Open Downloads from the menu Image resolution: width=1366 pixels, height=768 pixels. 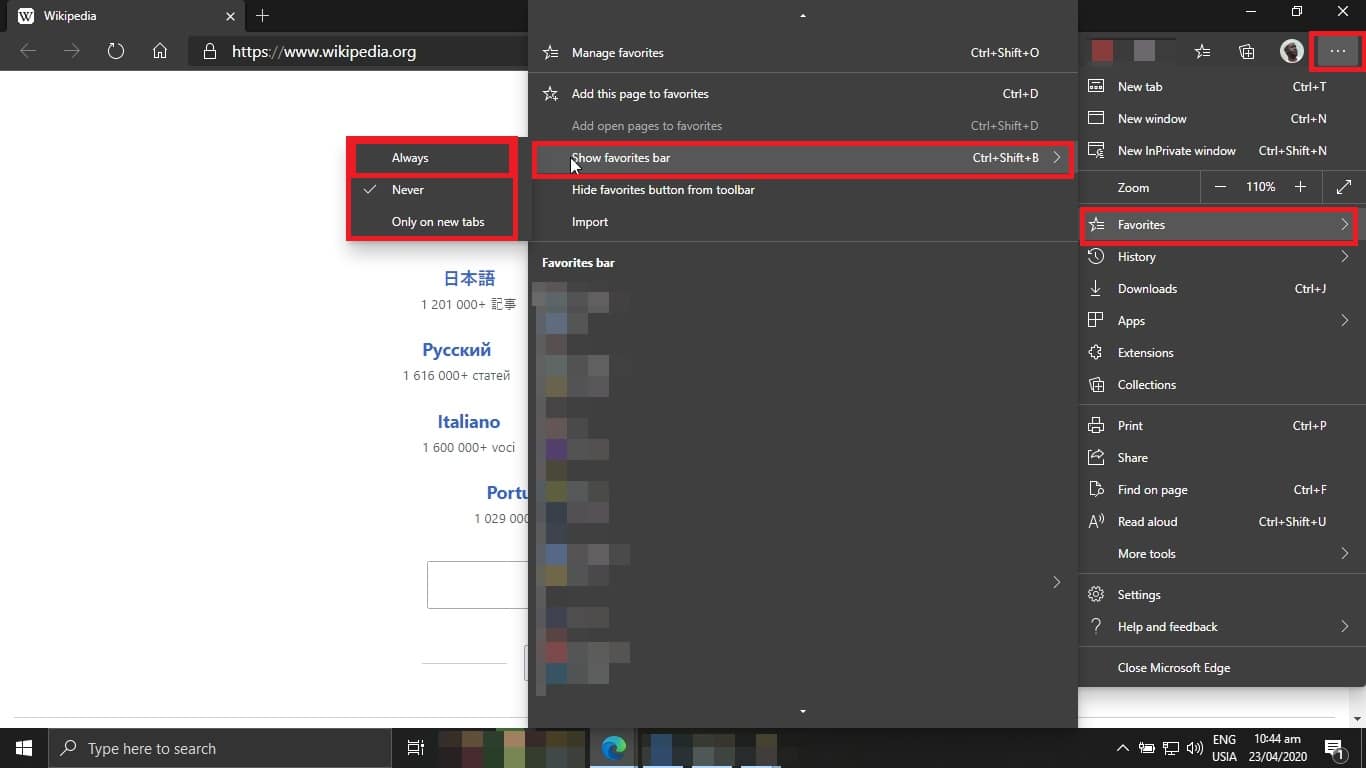coord(1222,289)
